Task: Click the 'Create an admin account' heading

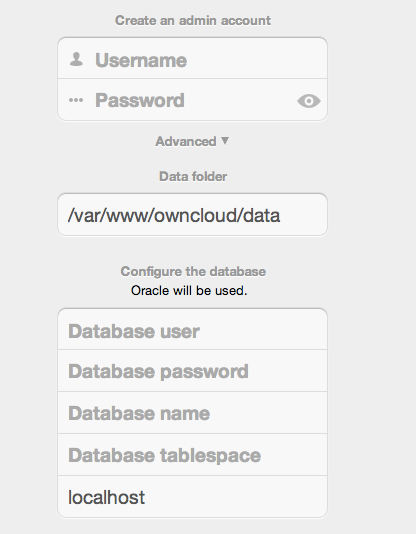Action: tap(193, 20)
